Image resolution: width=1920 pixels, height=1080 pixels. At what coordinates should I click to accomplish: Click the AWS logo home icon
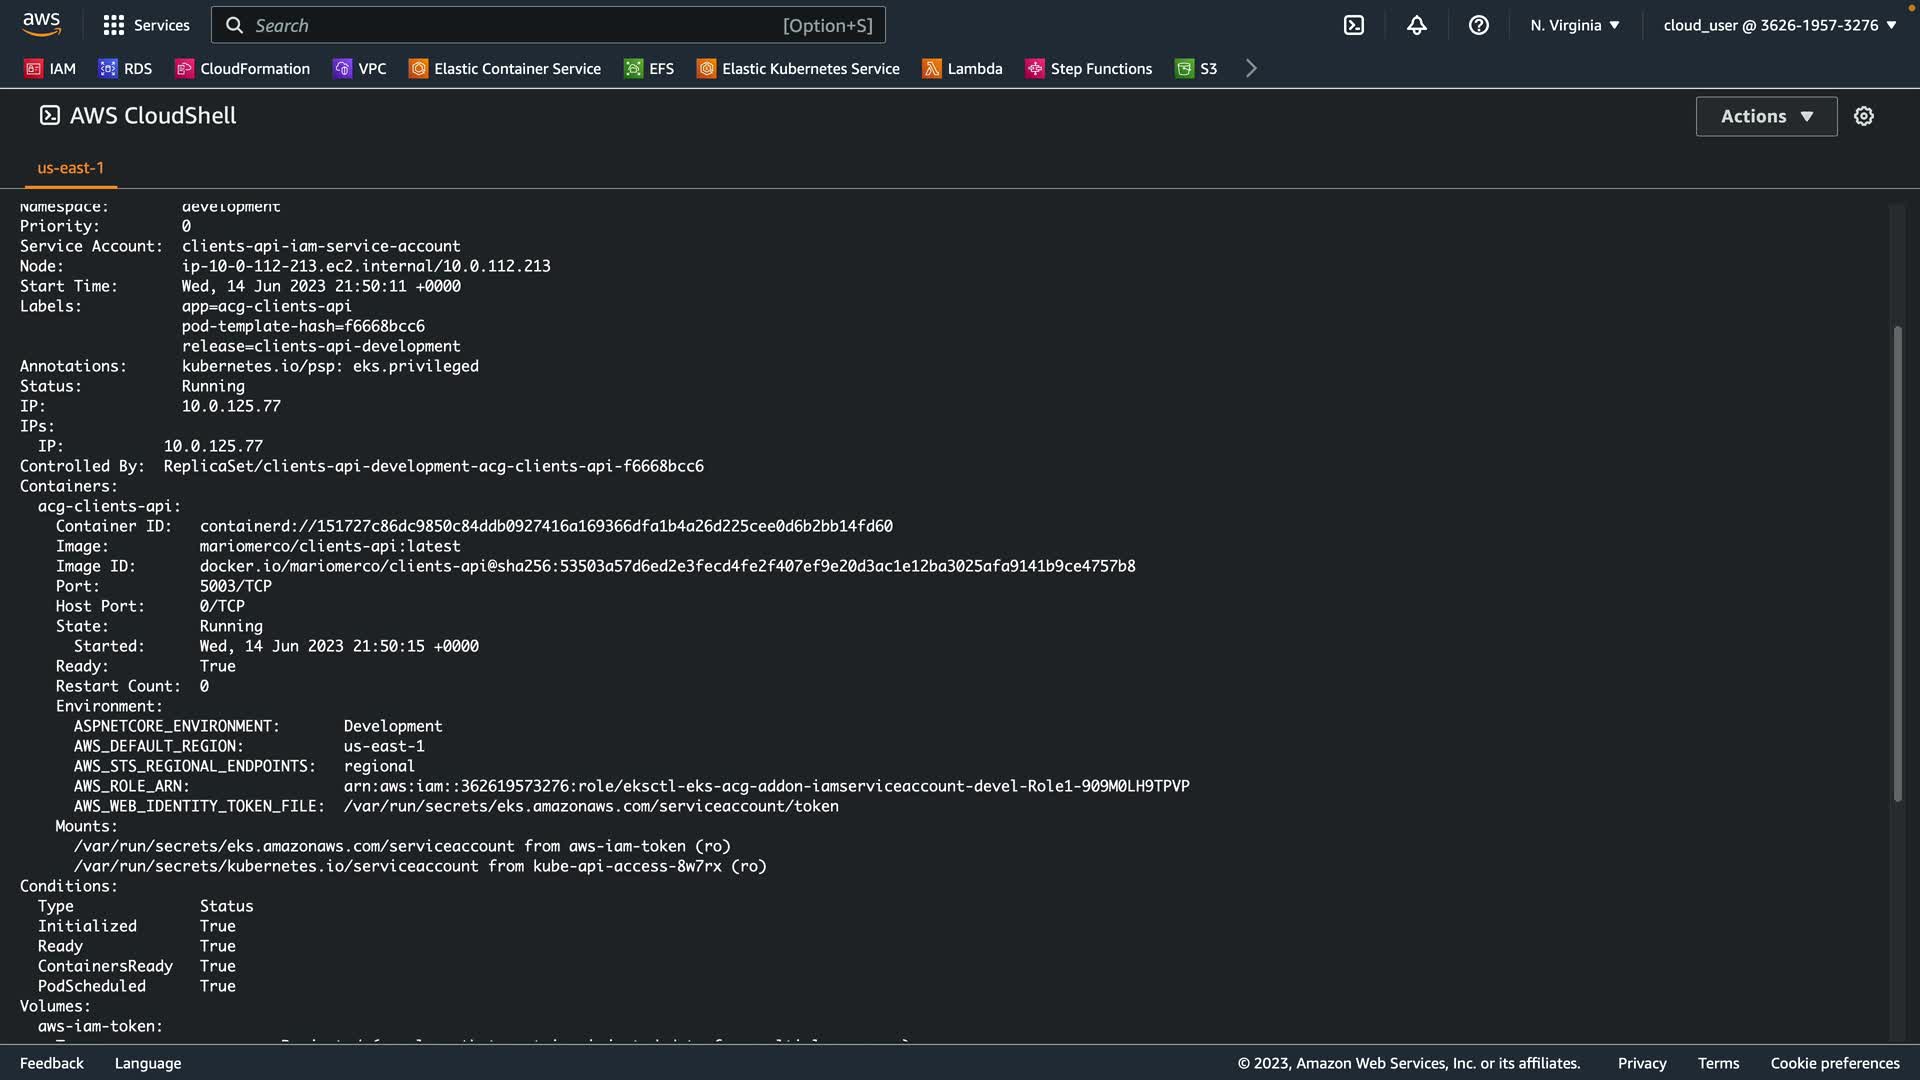click(x=41, y=24)
